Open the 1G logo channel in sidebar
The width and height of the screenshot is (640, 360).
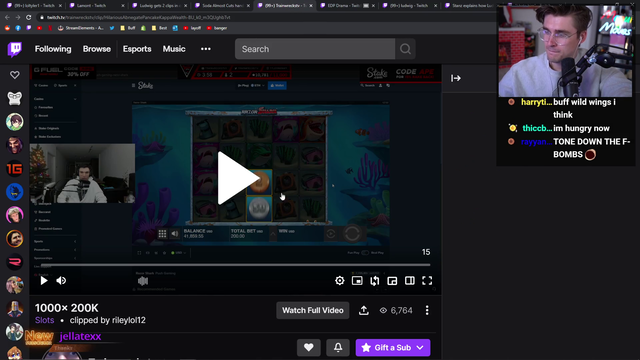coord(15,169)
